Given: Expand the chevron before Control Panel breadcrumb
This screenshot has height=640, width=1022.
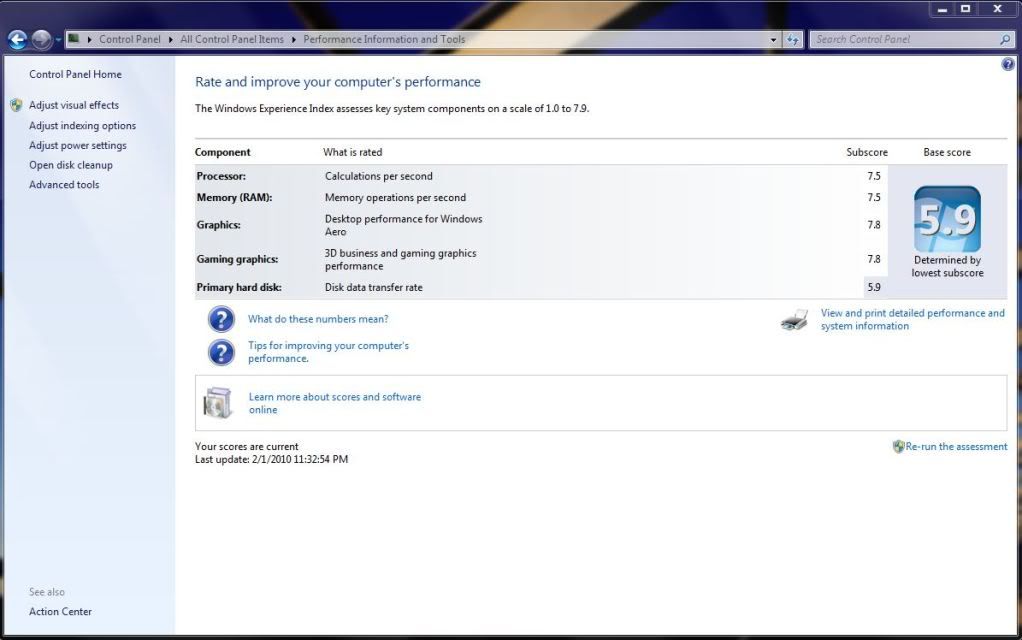Looking at the screenshot, I should 89,40.
